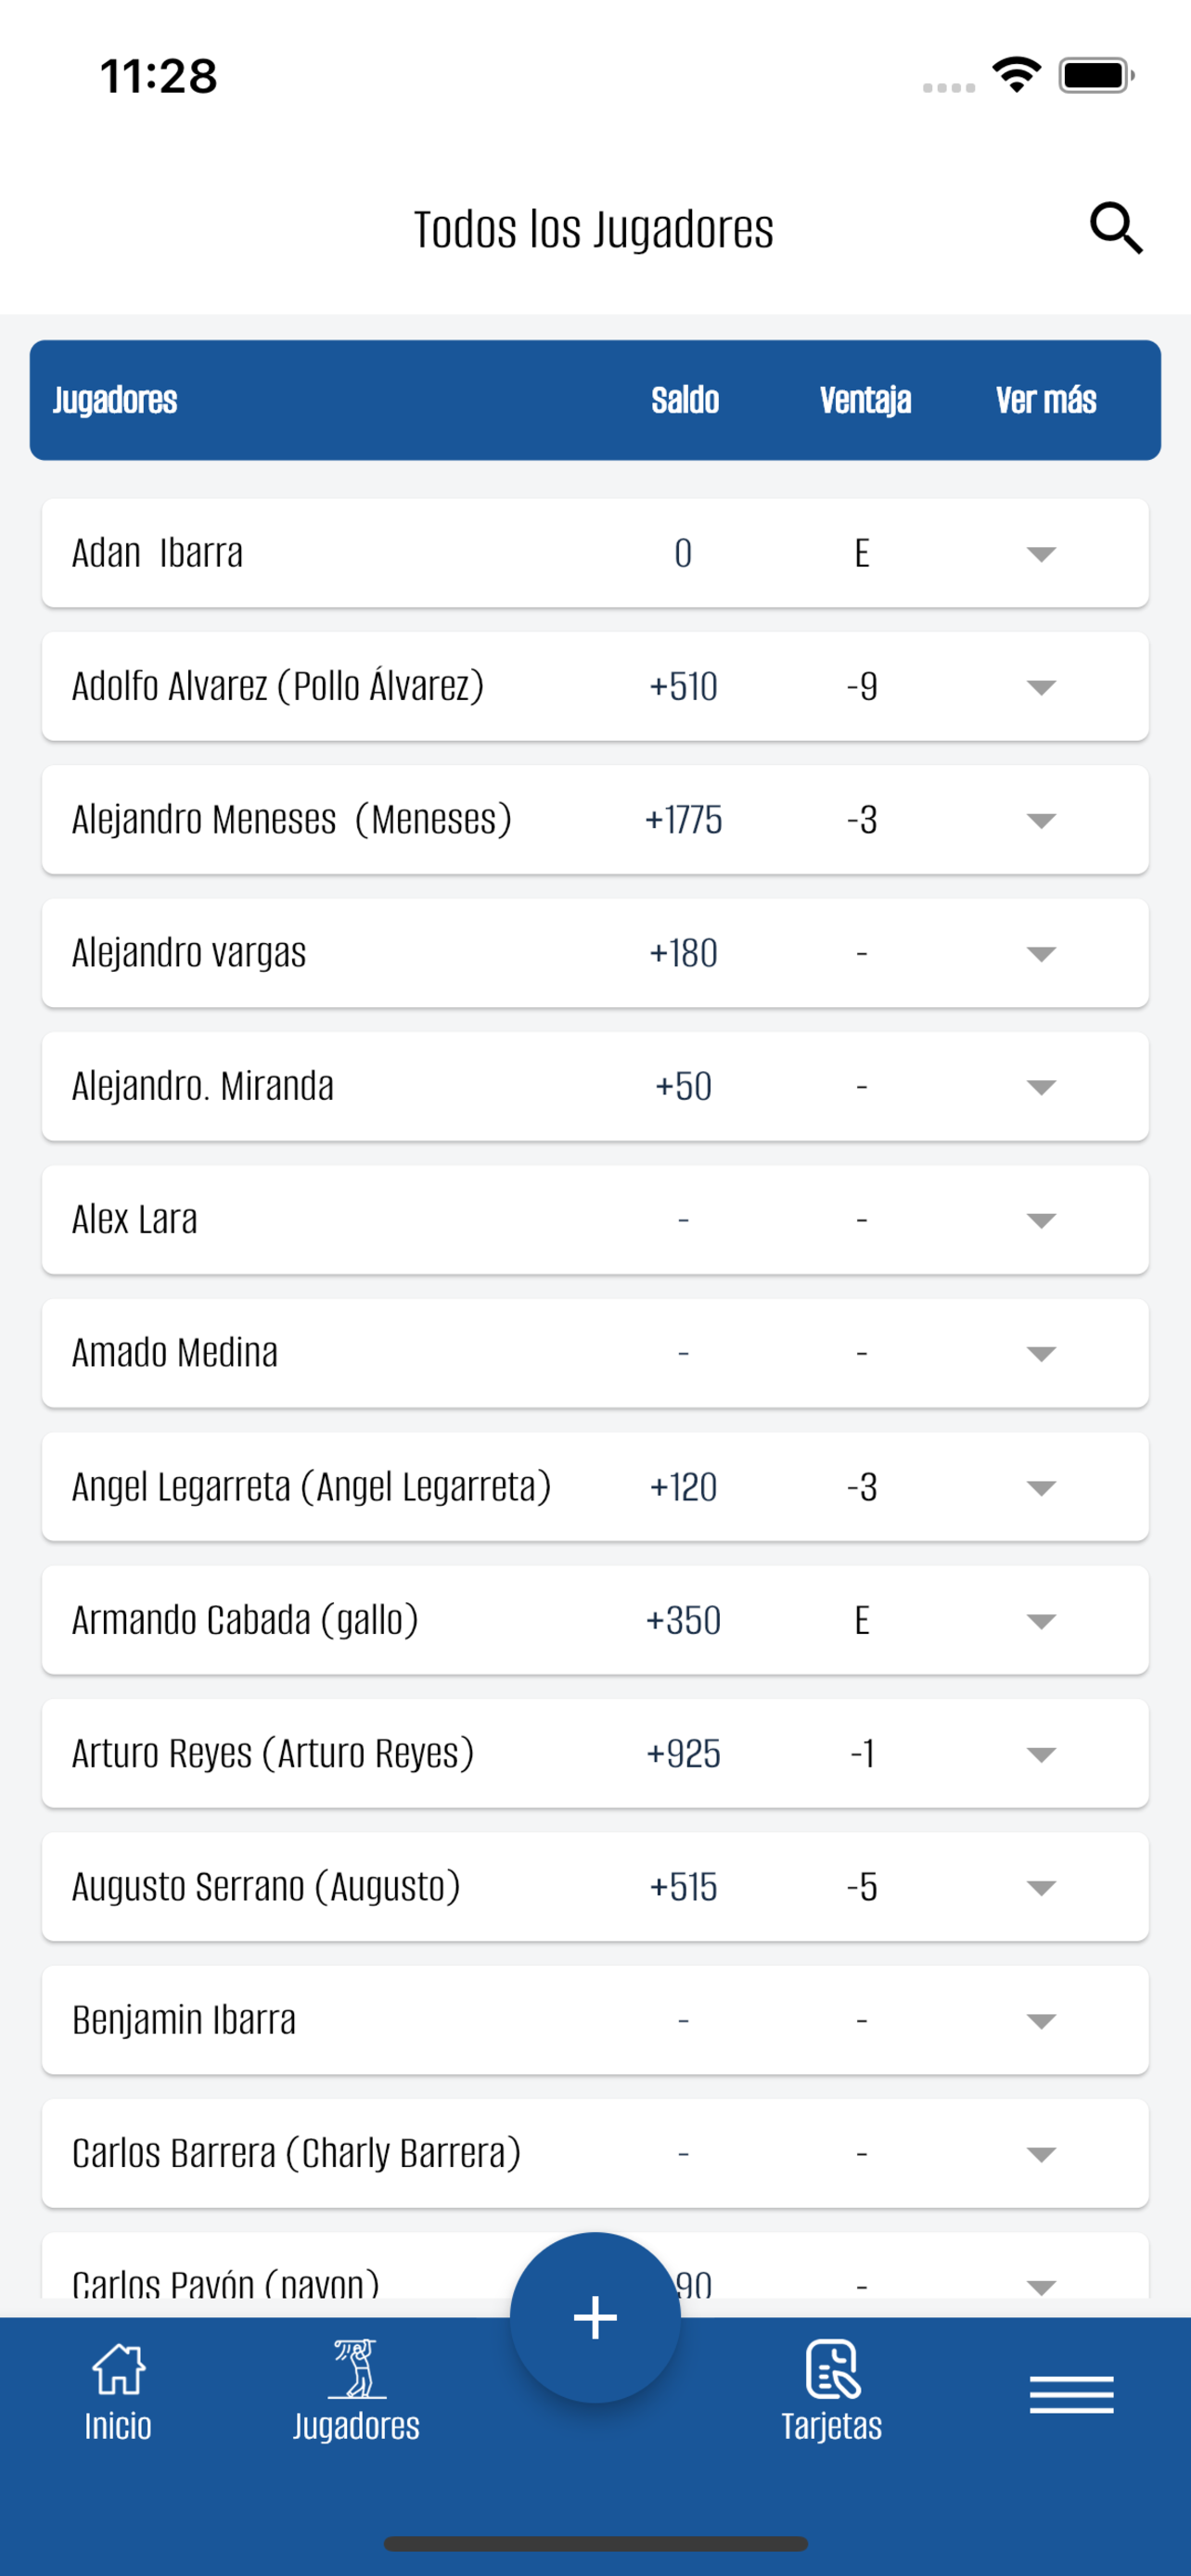1191x2576 pixels.
Task: Expand Adolfo Alvarez row arrow
Action: pyautogui.click(x=1041, y=687)
